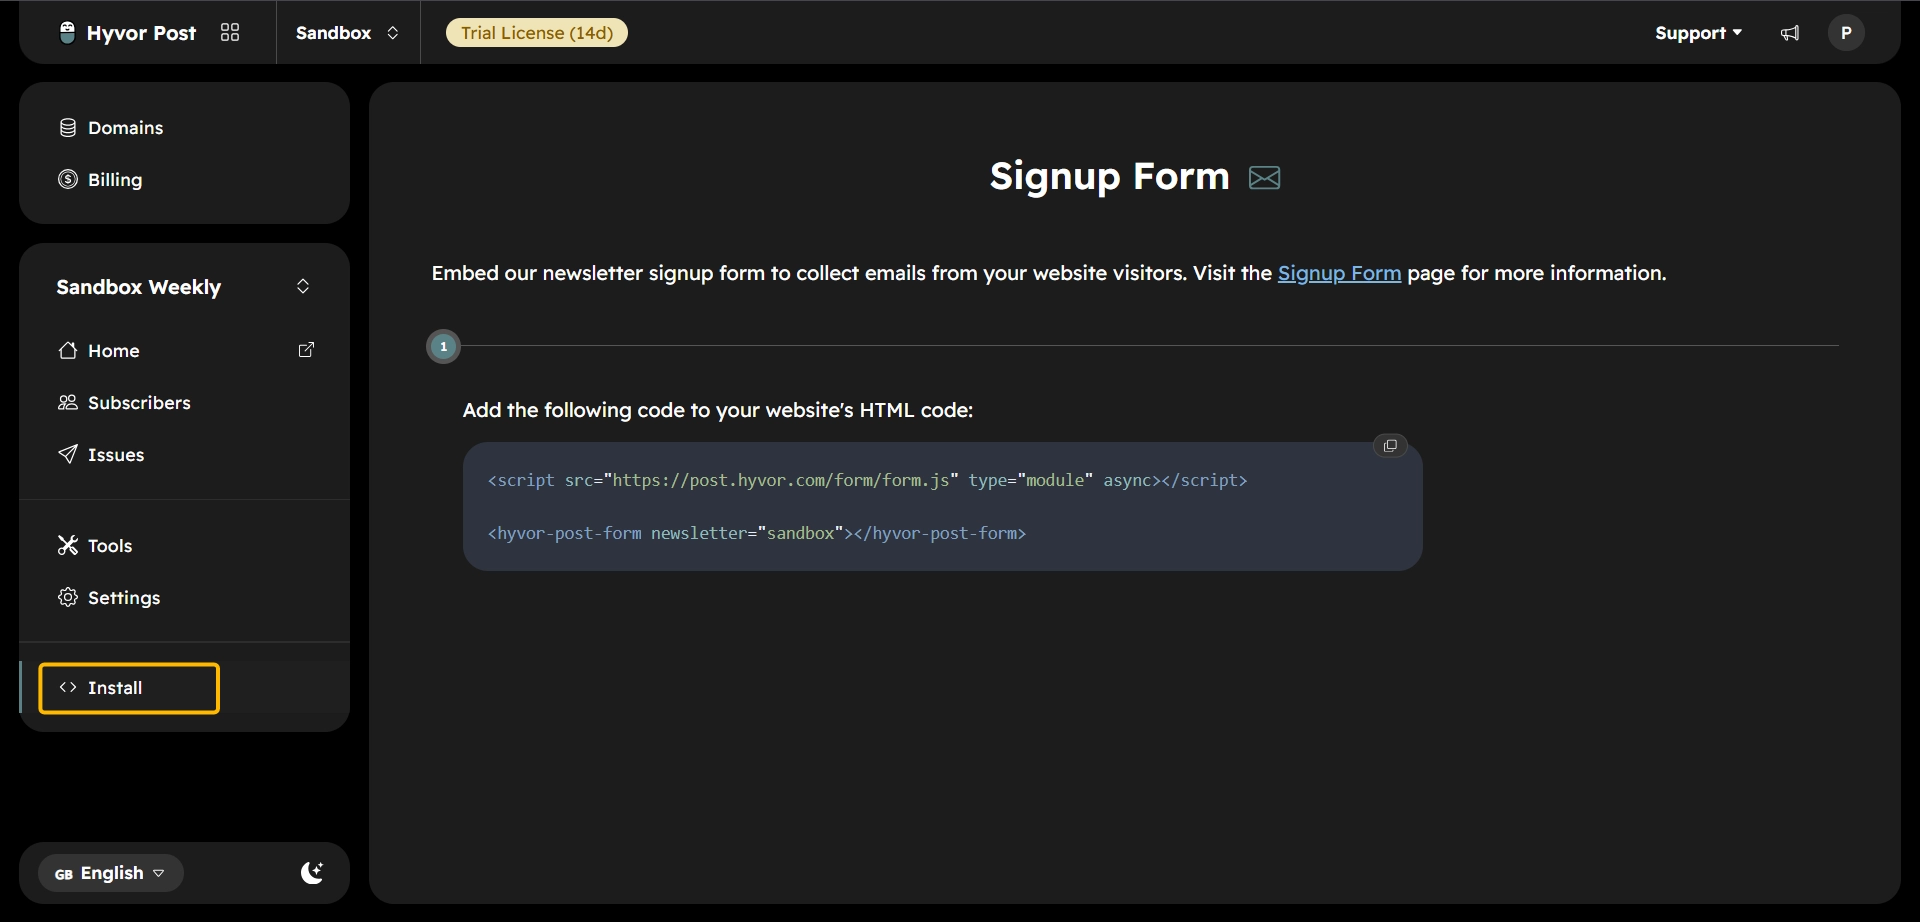
Task: Follow the Signup Form link
Action: tap(1339, 273)
